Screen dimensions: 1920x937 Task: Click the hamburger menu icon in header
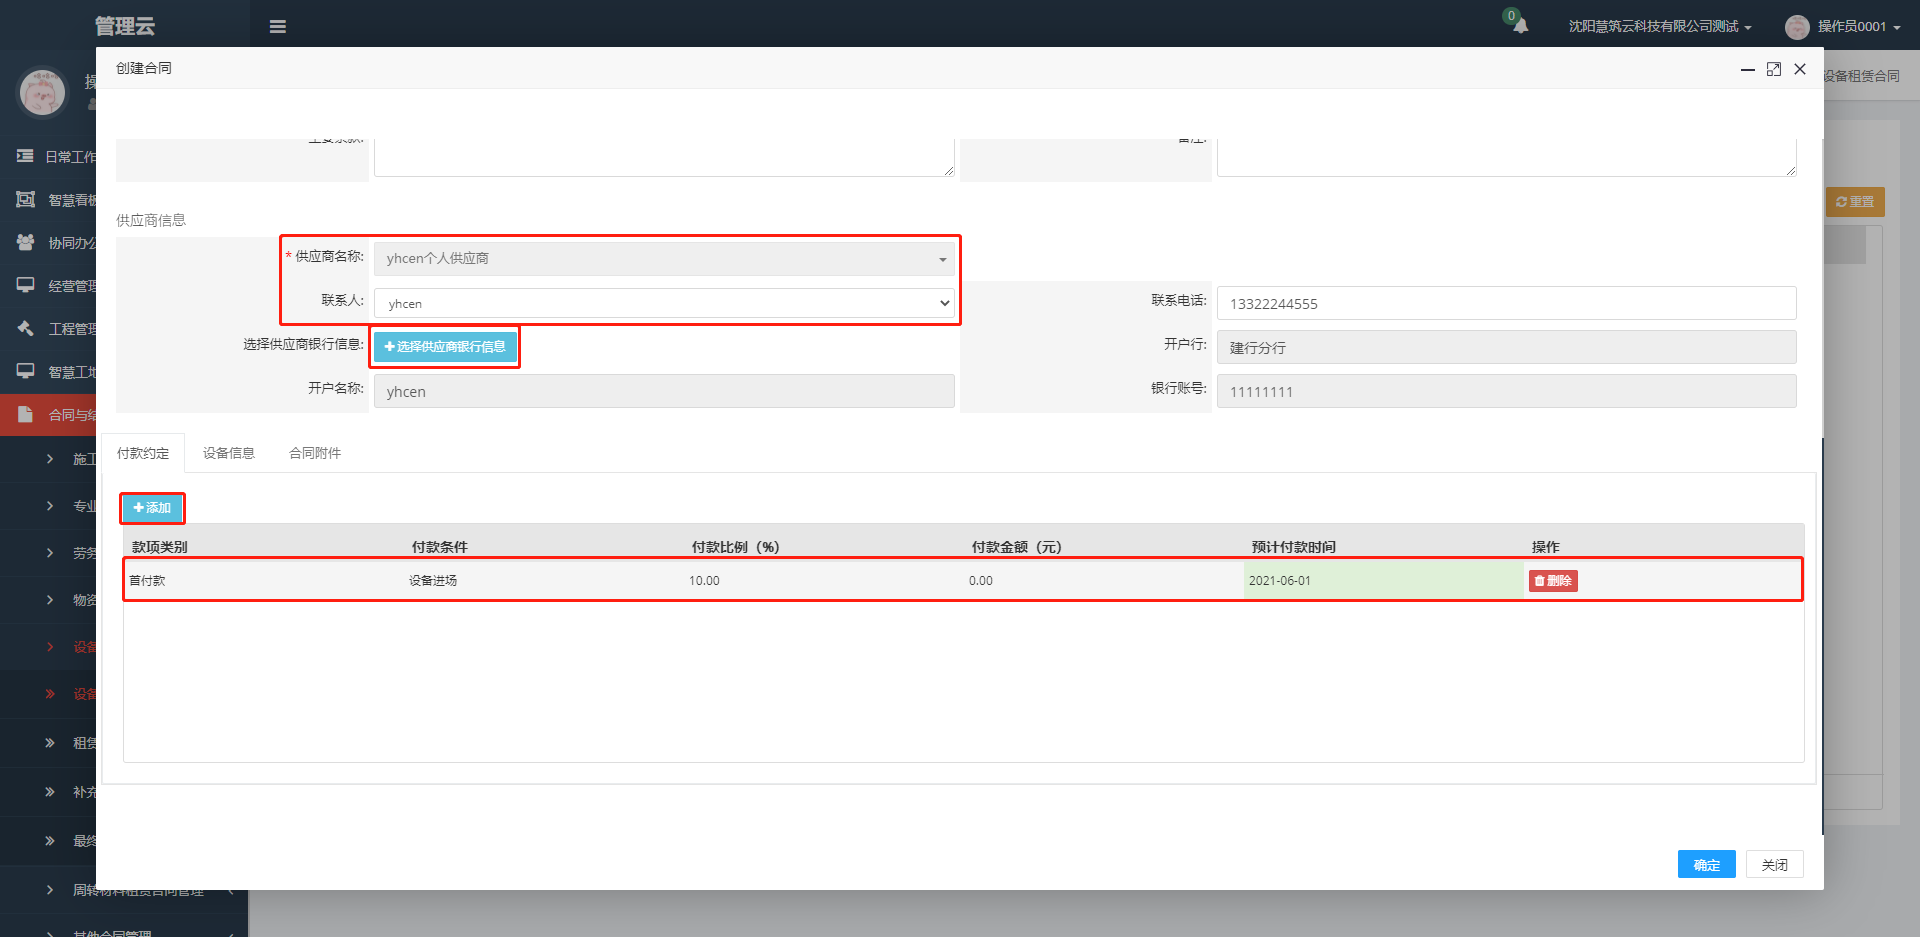point(278,27)
